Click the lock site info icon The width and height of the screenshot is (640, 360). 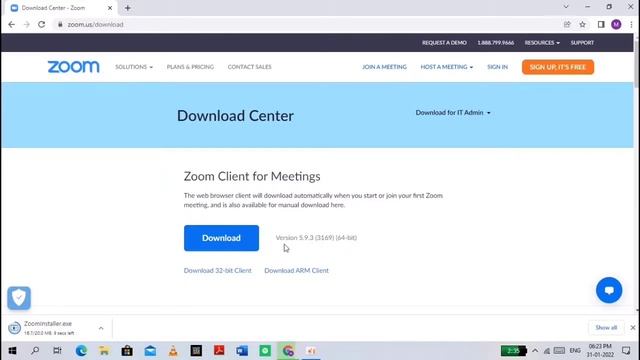point(60,24)
